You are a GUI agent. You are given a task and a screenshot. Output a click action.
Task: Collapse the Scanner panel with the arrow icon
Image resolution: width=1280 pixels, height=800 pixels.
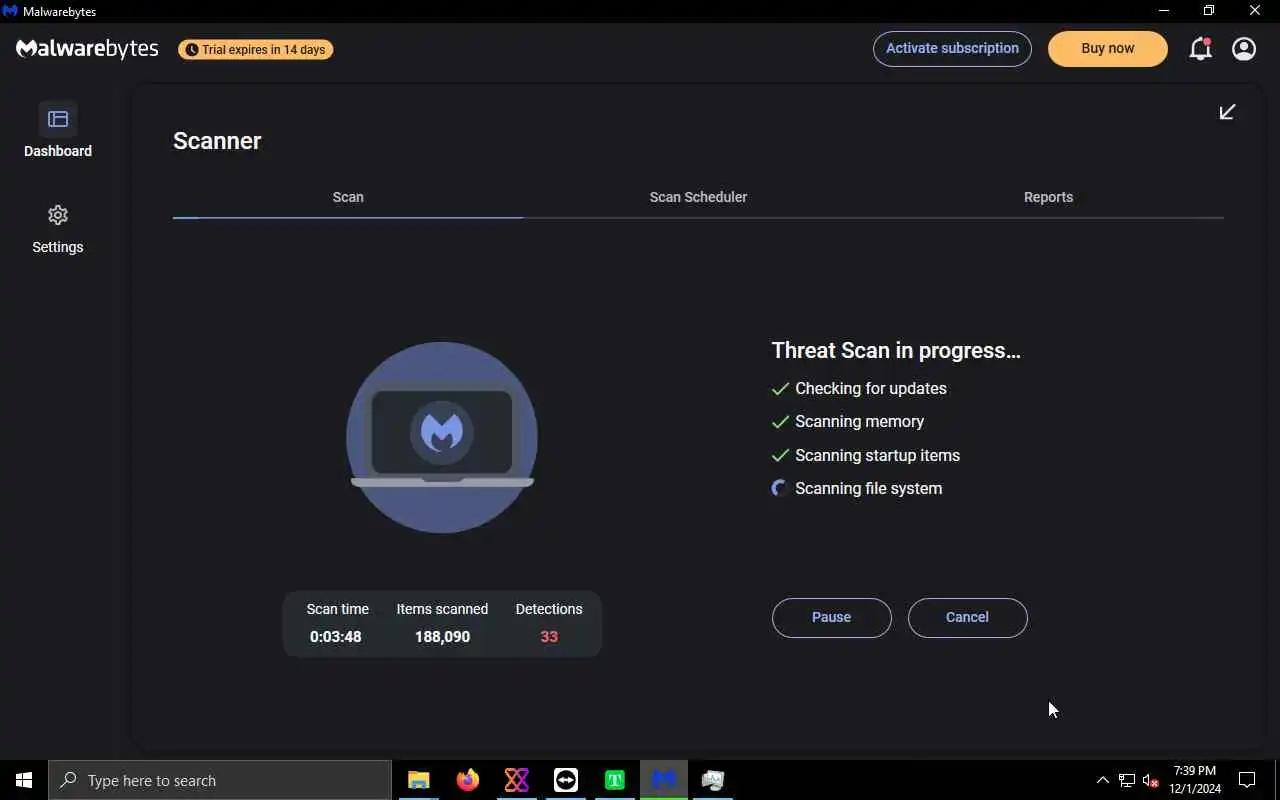point(1227,112)
